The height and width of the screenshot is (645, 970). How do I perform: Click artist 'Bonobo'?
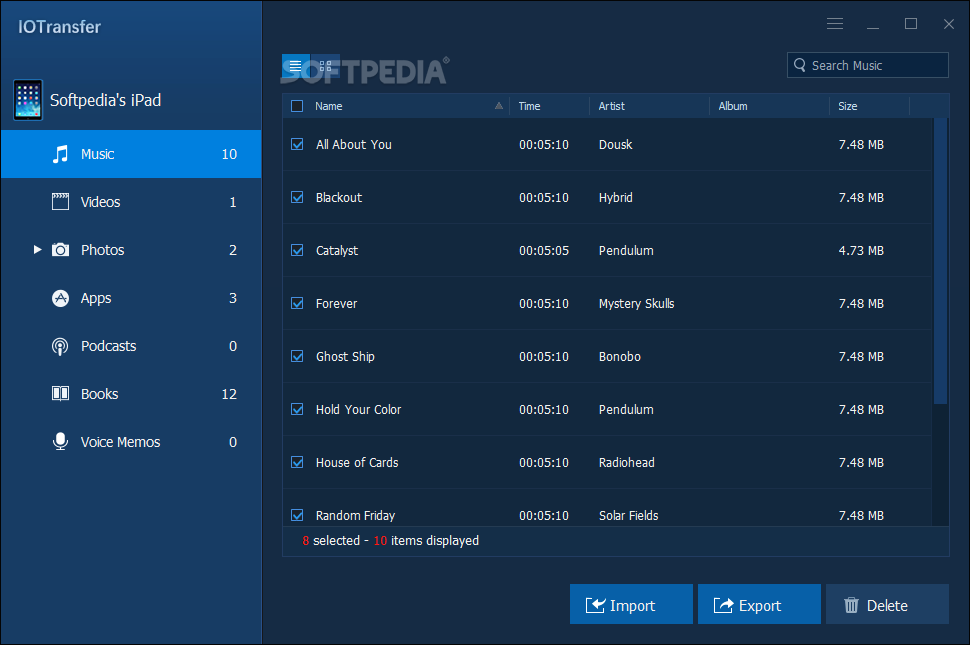point(620,357)
